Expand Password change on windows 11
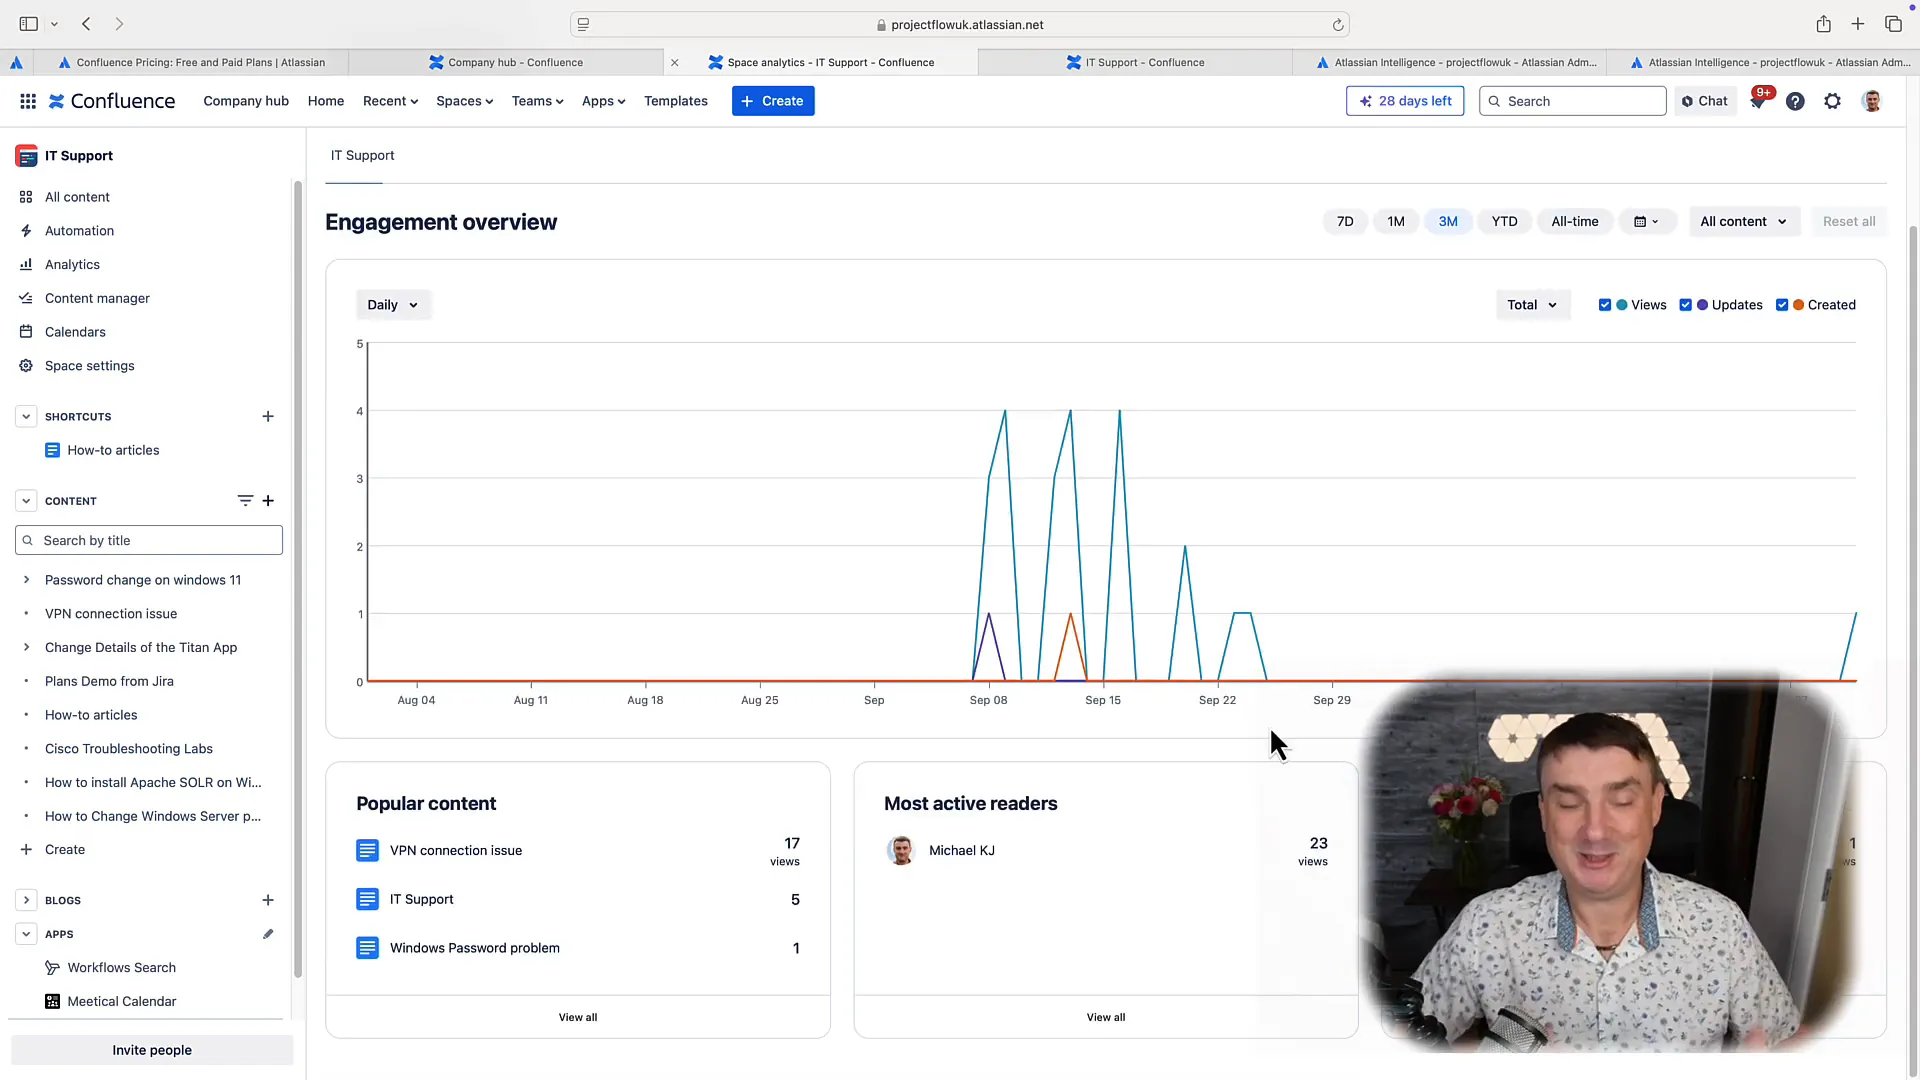 26,580
